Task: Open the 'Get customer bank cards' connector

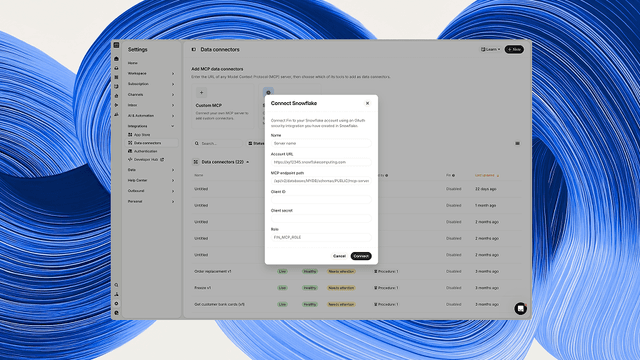Action: [219, 304]
